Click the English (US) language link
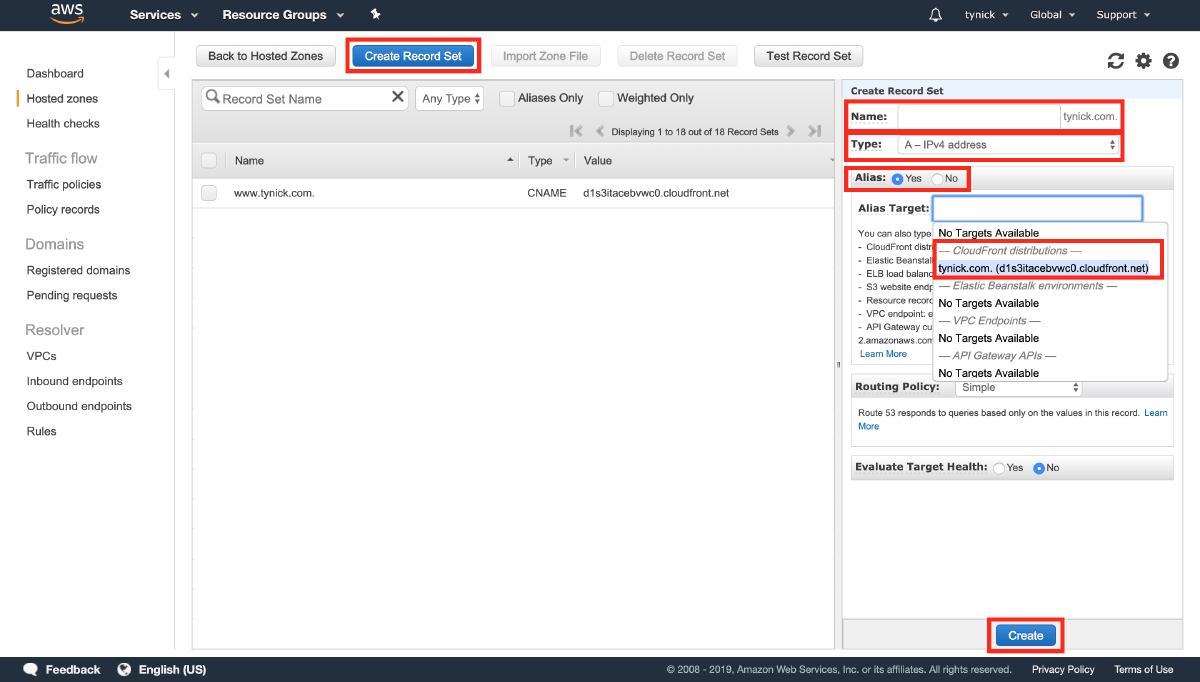The width and height of the screenshot is (1200, 682). [x=173, y=669]
